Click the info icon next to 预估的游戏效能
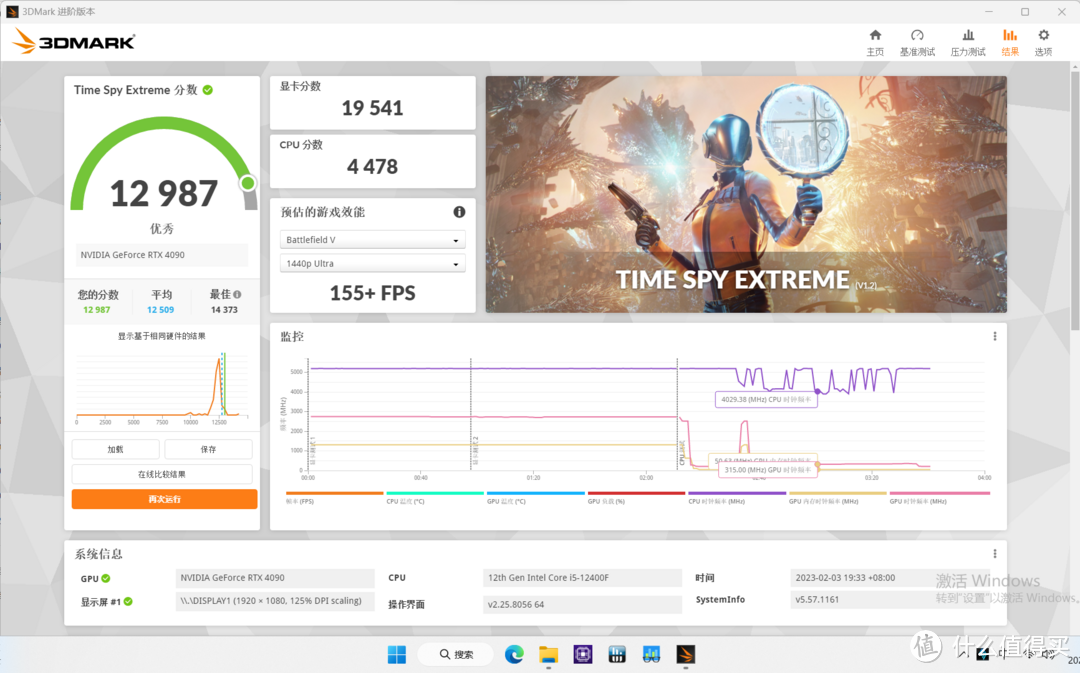The width and height of the screenshot is (1080, 673). tap(459, 212)
